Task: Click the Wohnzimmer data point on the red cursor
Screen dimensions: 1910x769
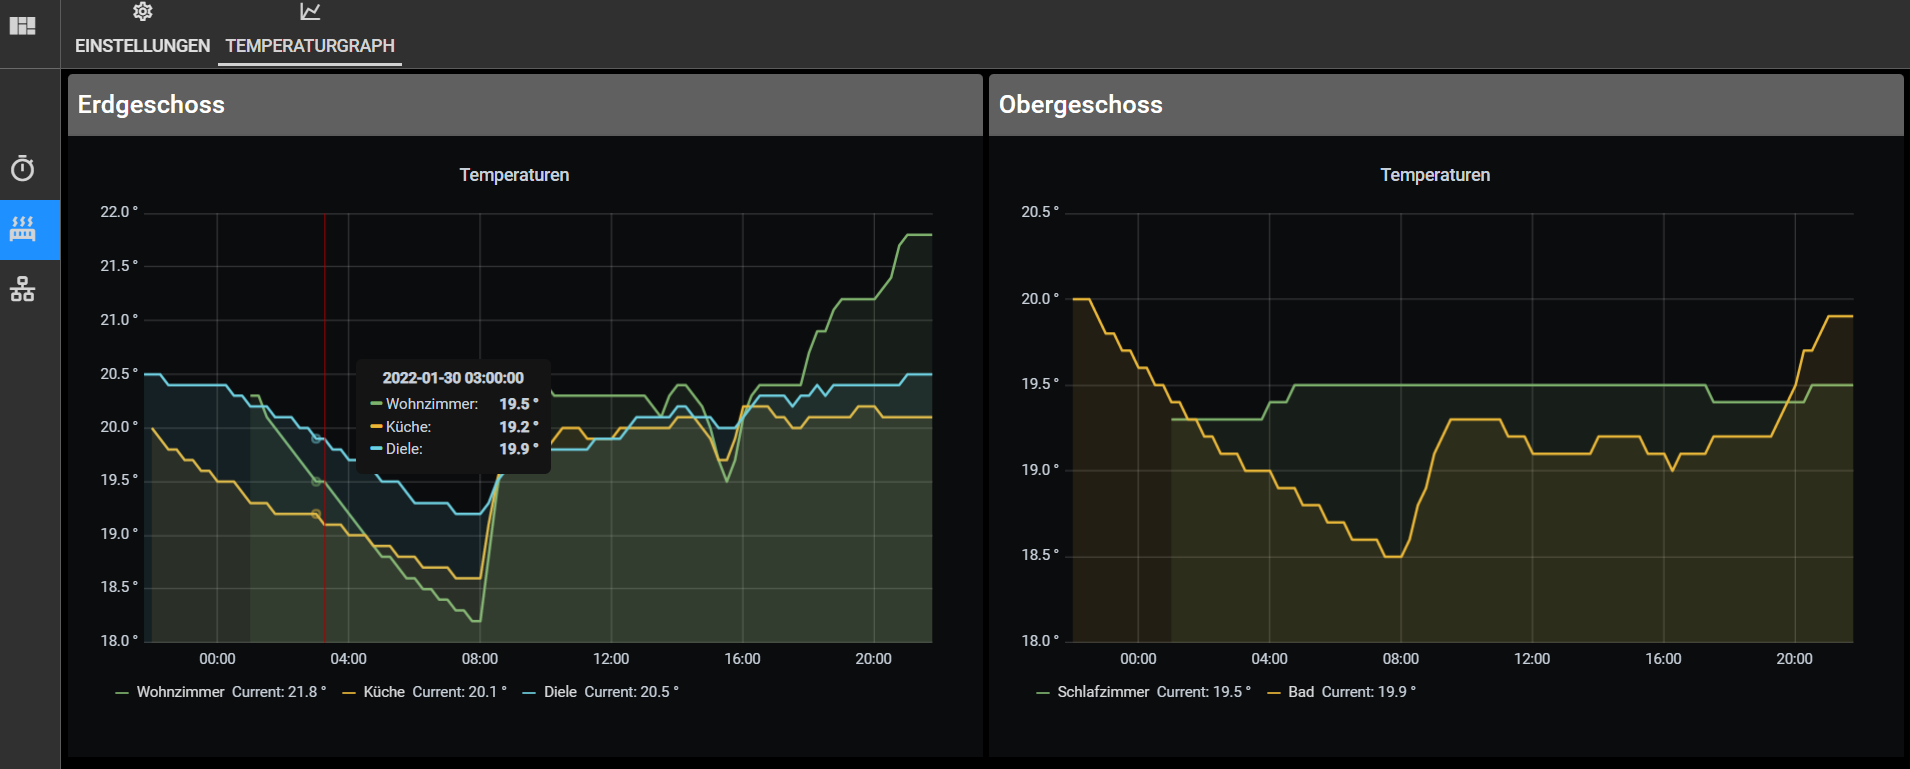Action: 317,481
